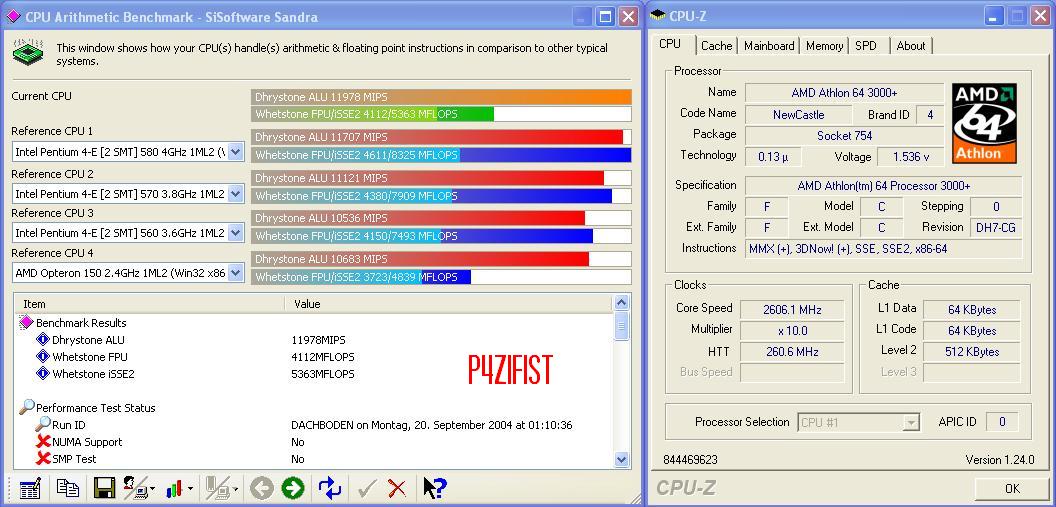This screenshot has width=1056, height=507.
Task: Click the Run ID value DACHBODEN on Montag
Action: point(432,425)
